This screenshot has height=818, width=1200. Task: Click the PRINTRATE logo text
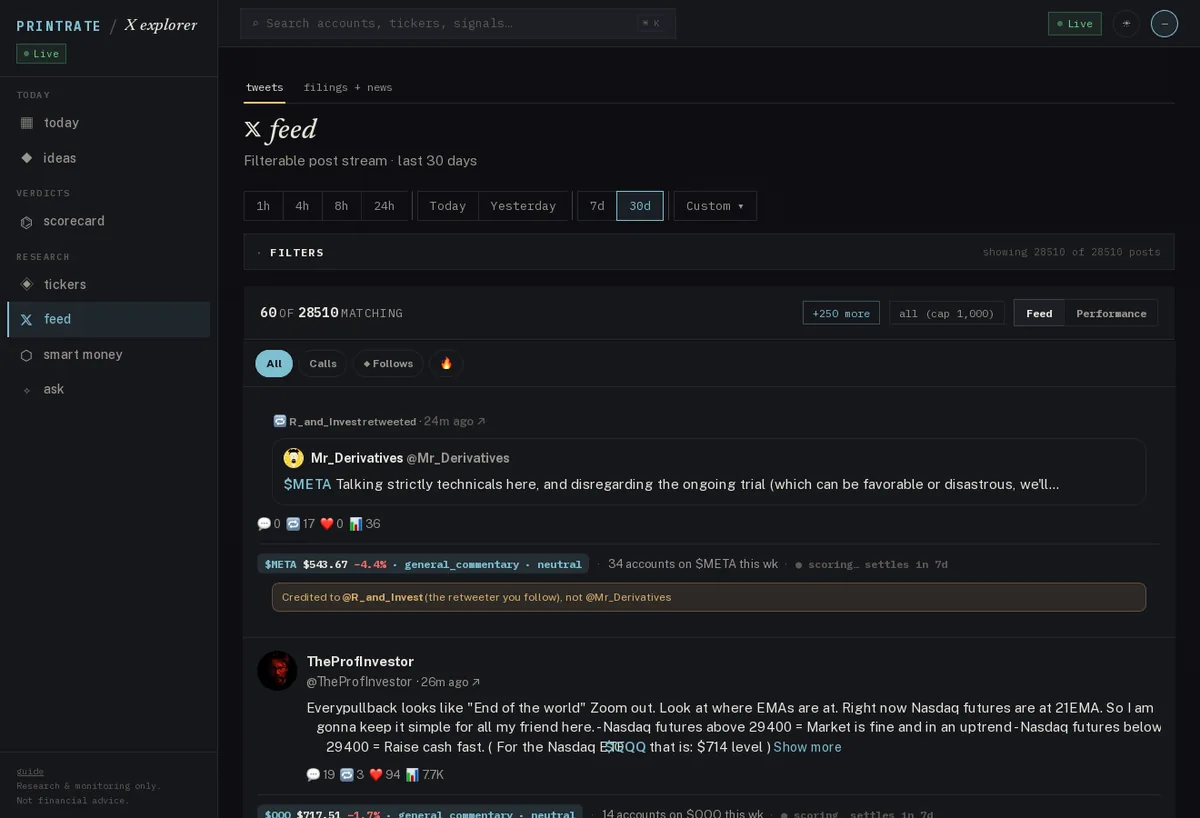58,25
